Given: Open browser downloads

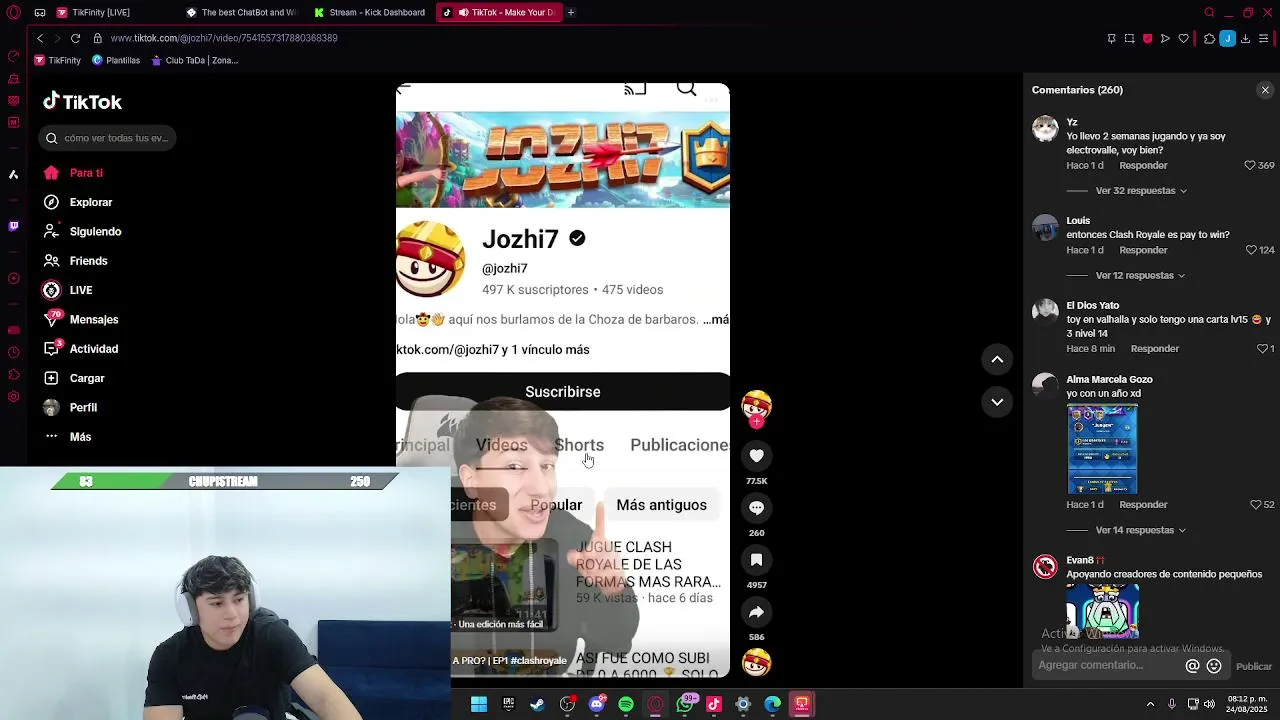Looking at the screenshot, I should pos(1245,38).
